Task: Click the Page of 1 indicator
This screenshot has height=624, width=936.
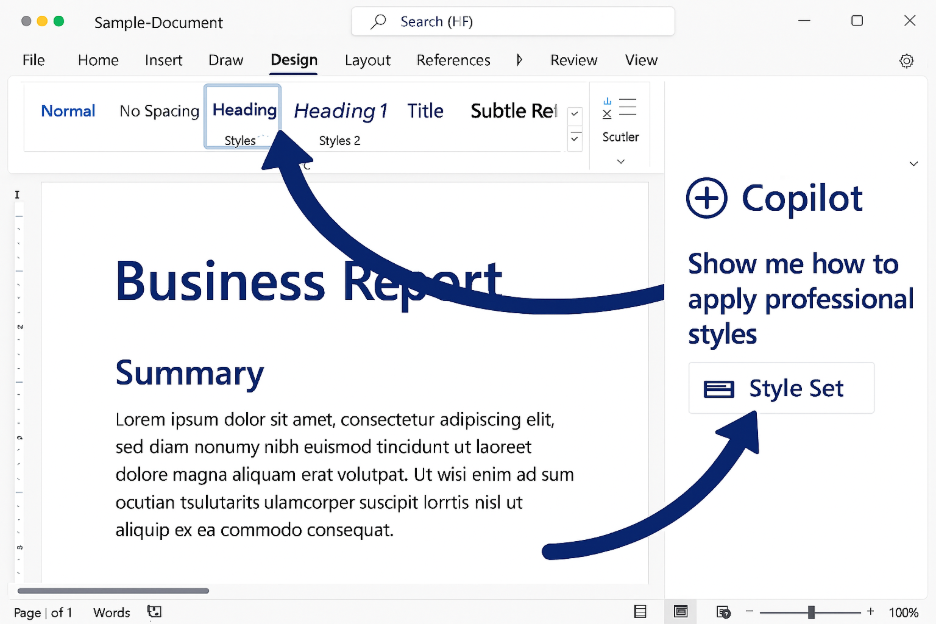Action: point(43,613)
